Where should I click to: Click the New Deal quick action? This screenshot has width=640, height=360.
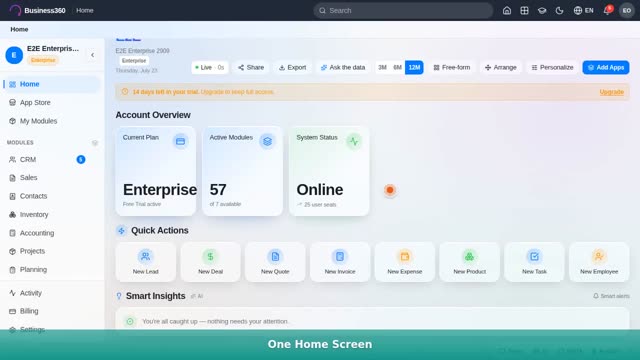[210, 262]
